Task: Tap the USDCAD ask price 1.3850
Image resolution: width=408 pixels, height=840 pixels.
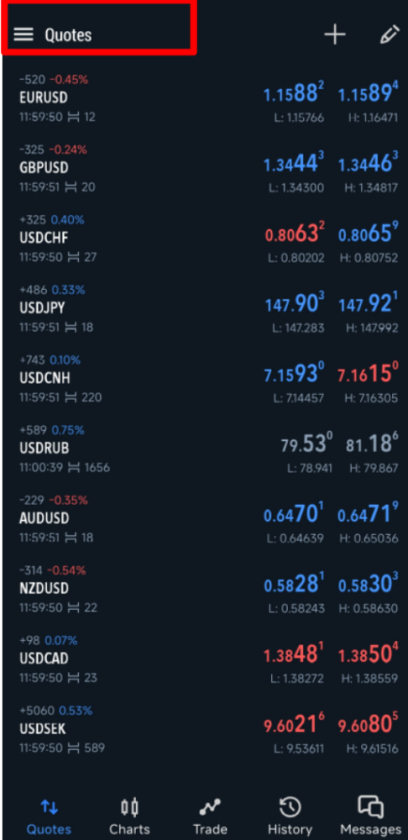Action: (368, 655)
